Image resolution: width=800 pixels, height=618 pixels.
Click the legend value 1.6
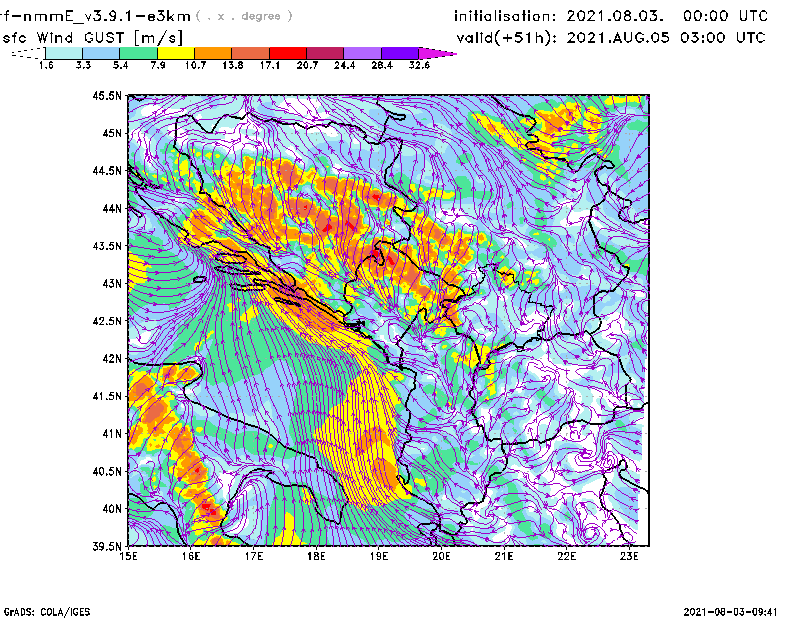(46, 65)
